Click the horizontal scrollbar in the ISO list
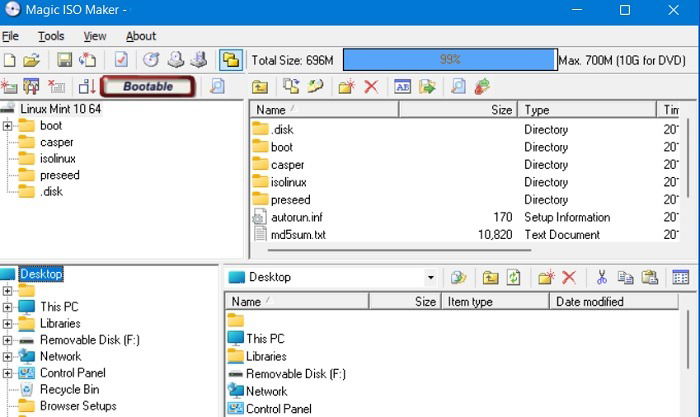700x417 pixels. pyautogui.click(x=399, y=250)
